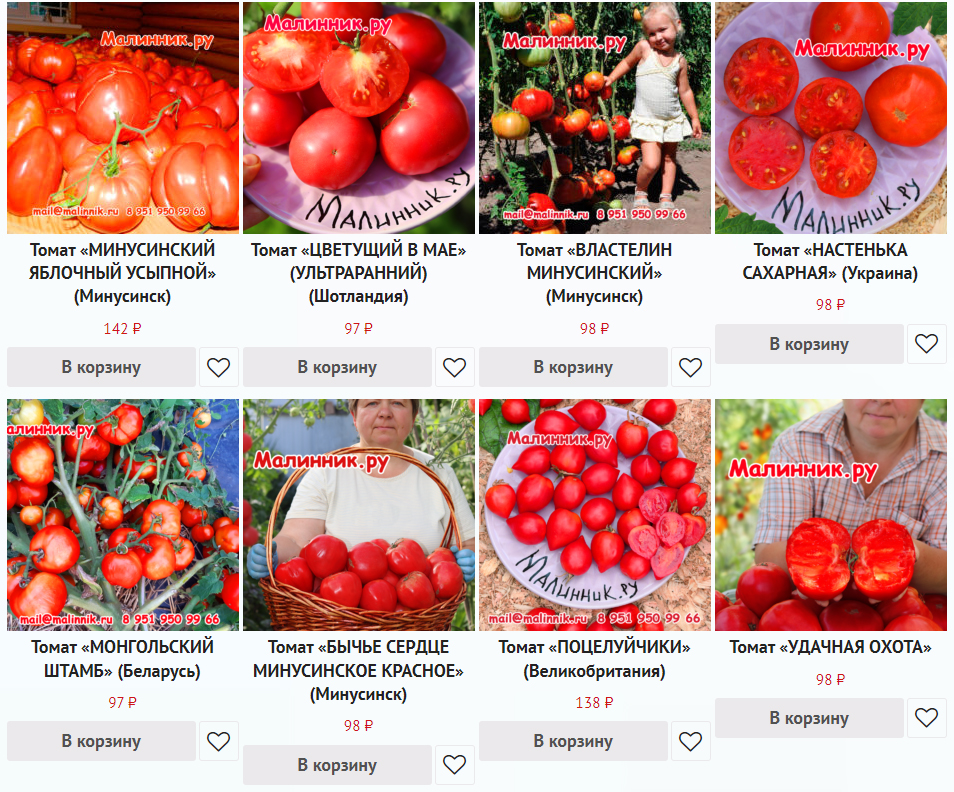
Task: Click heart icon for Цветущий в Мае tomato
Action: pos(454,367)
